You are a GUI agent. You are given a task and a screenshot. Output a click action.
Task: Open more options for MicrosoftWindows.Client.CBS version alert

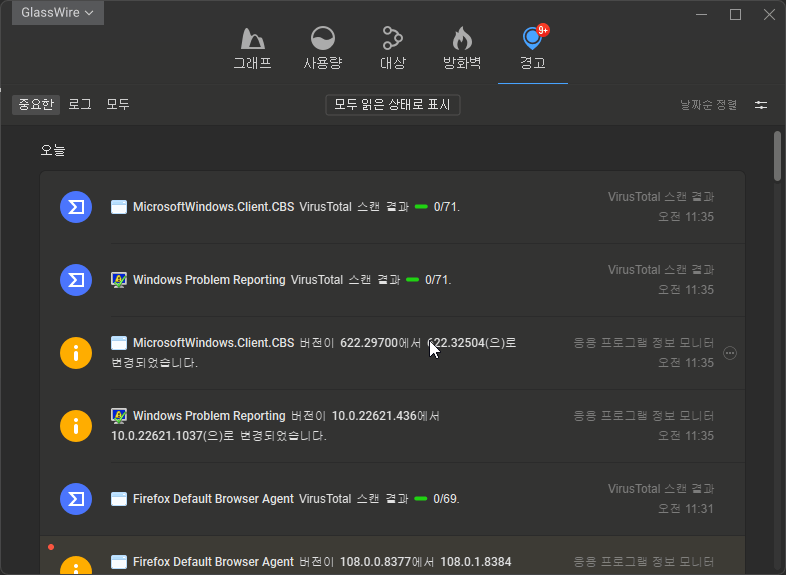point(730,353)
